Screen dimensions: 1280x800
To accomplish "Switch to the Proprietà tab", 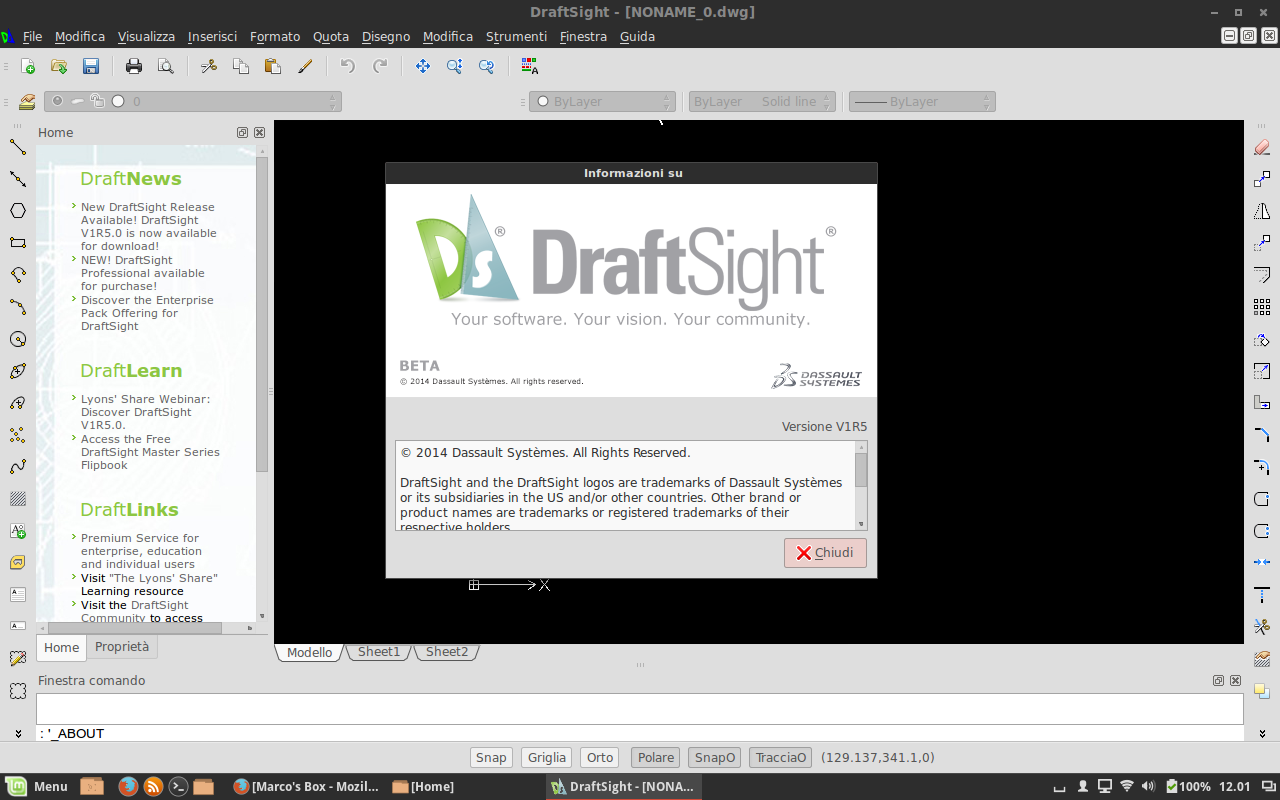I will coord(122,647).
